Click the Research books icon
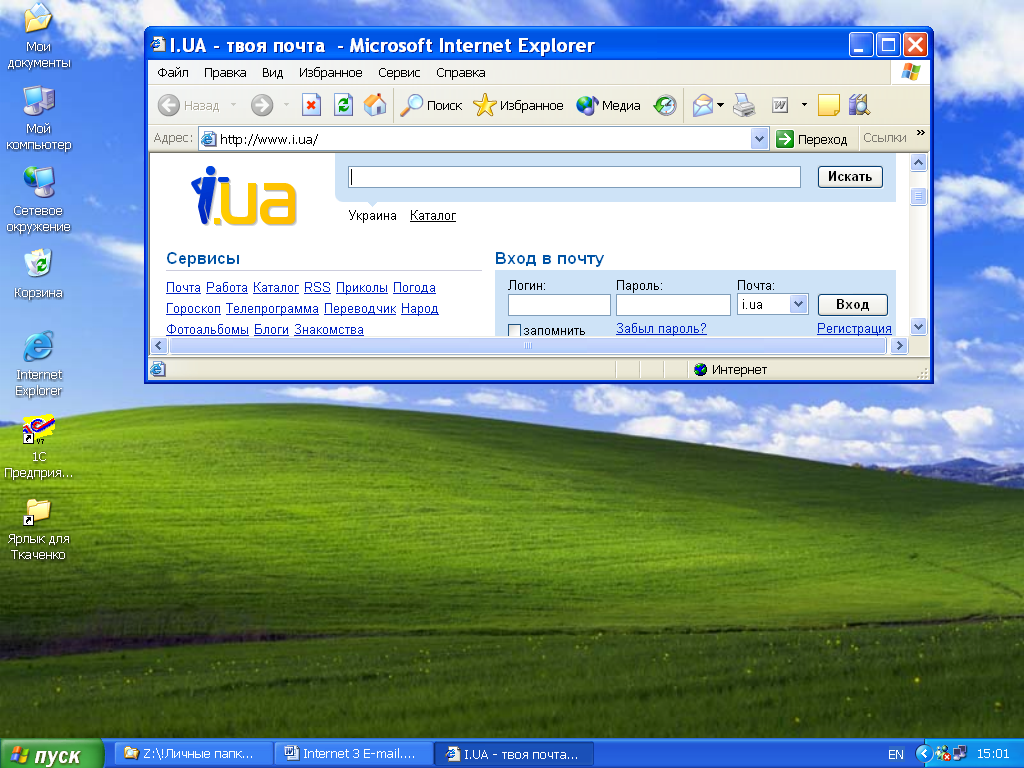The height and width of the screenshot is (768, 1024). [859, 105]
